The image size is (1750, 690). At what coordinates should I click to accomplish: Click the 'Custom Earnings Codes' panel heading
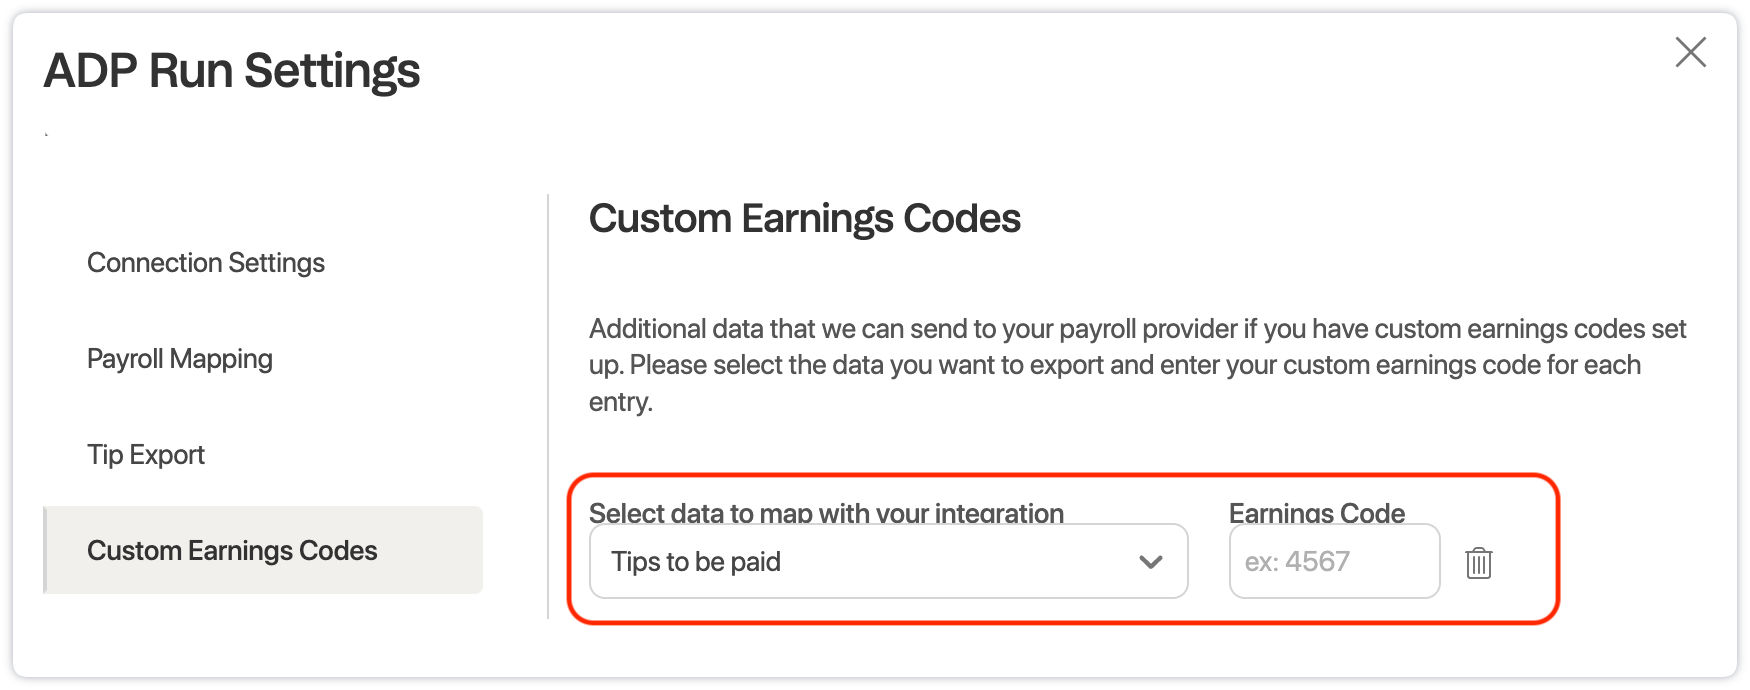click(804, 219)
